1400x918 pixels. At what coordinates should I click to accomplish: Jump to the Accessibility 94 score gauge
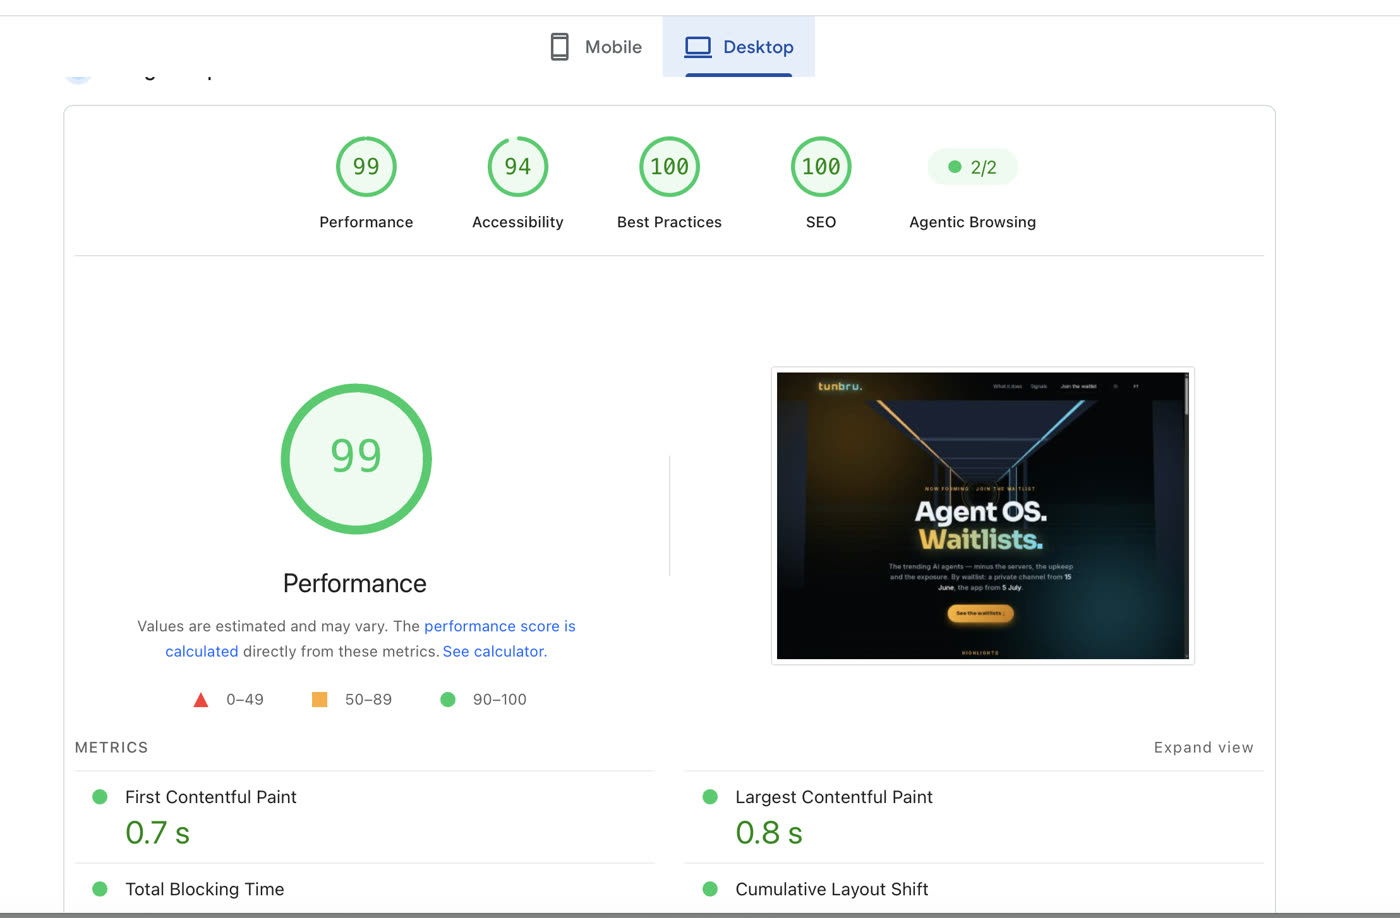pyautogui.click(x=518, y=167)
